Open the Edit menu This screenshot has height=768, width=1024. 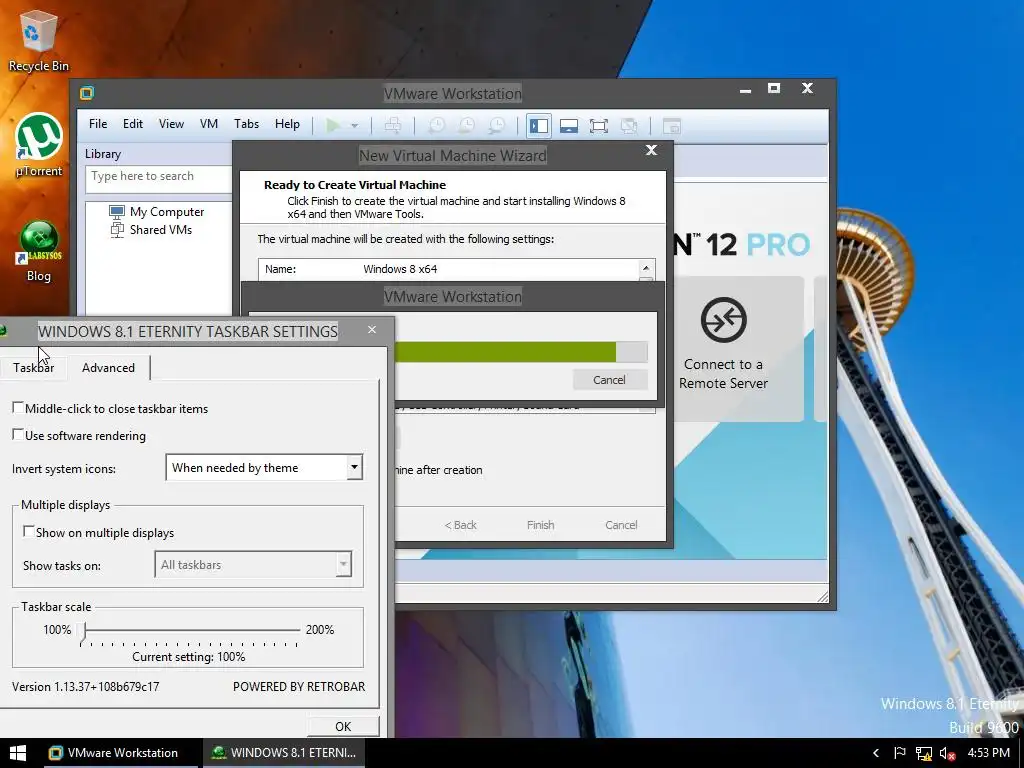click(x=133, y=124)
